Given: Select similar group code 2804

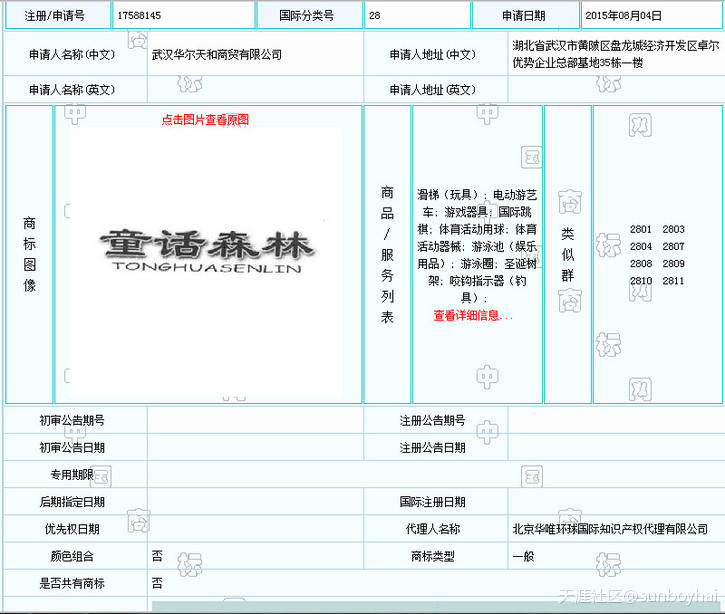Looking at the screenshot, I should [640, 246].
